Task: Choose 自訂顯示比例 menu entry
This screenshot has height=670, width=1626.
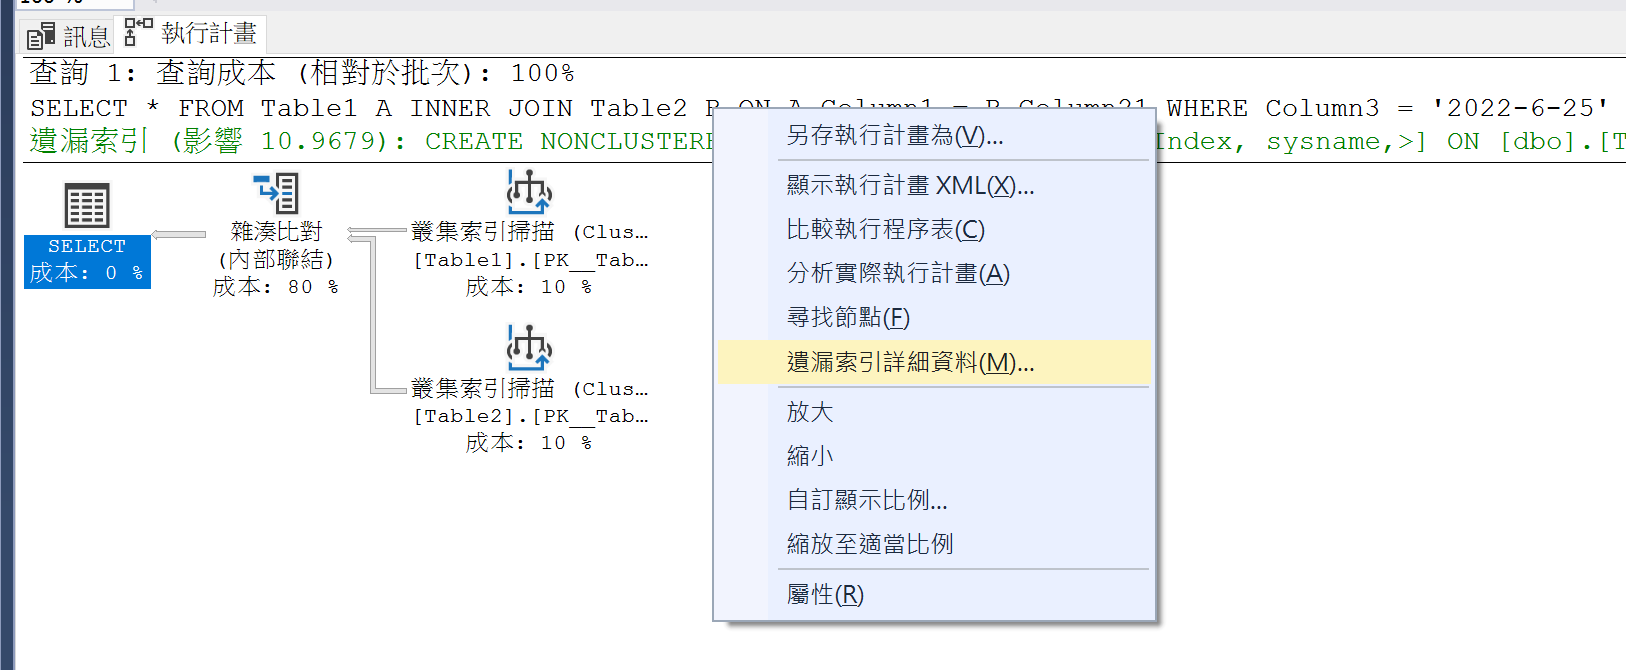Action: pyautogui.click(x=934, y=500)
